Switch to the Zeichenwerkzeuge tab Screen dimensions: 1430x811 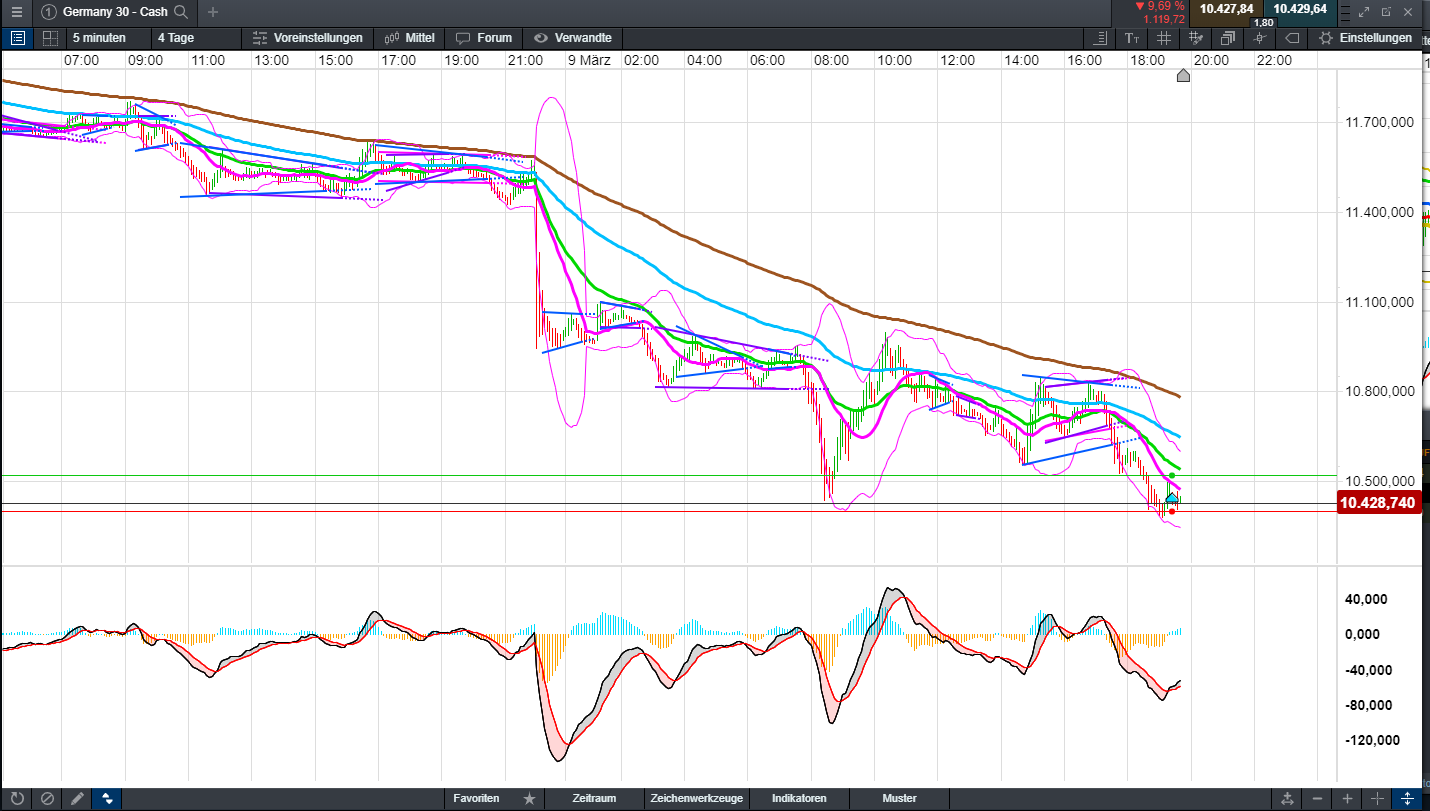(x=696, y=799)
